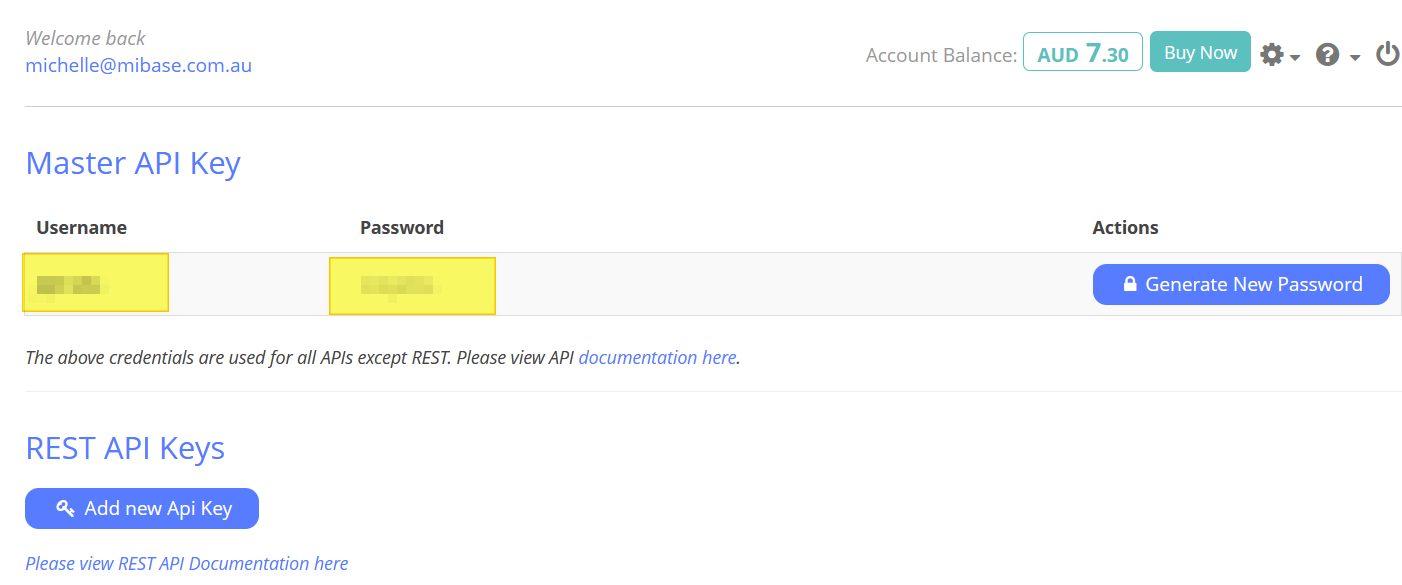The height and width of the screenshot is (585, 1402).
Task: Click the key icon on Add new Api Key
Action: click(65, 509)
